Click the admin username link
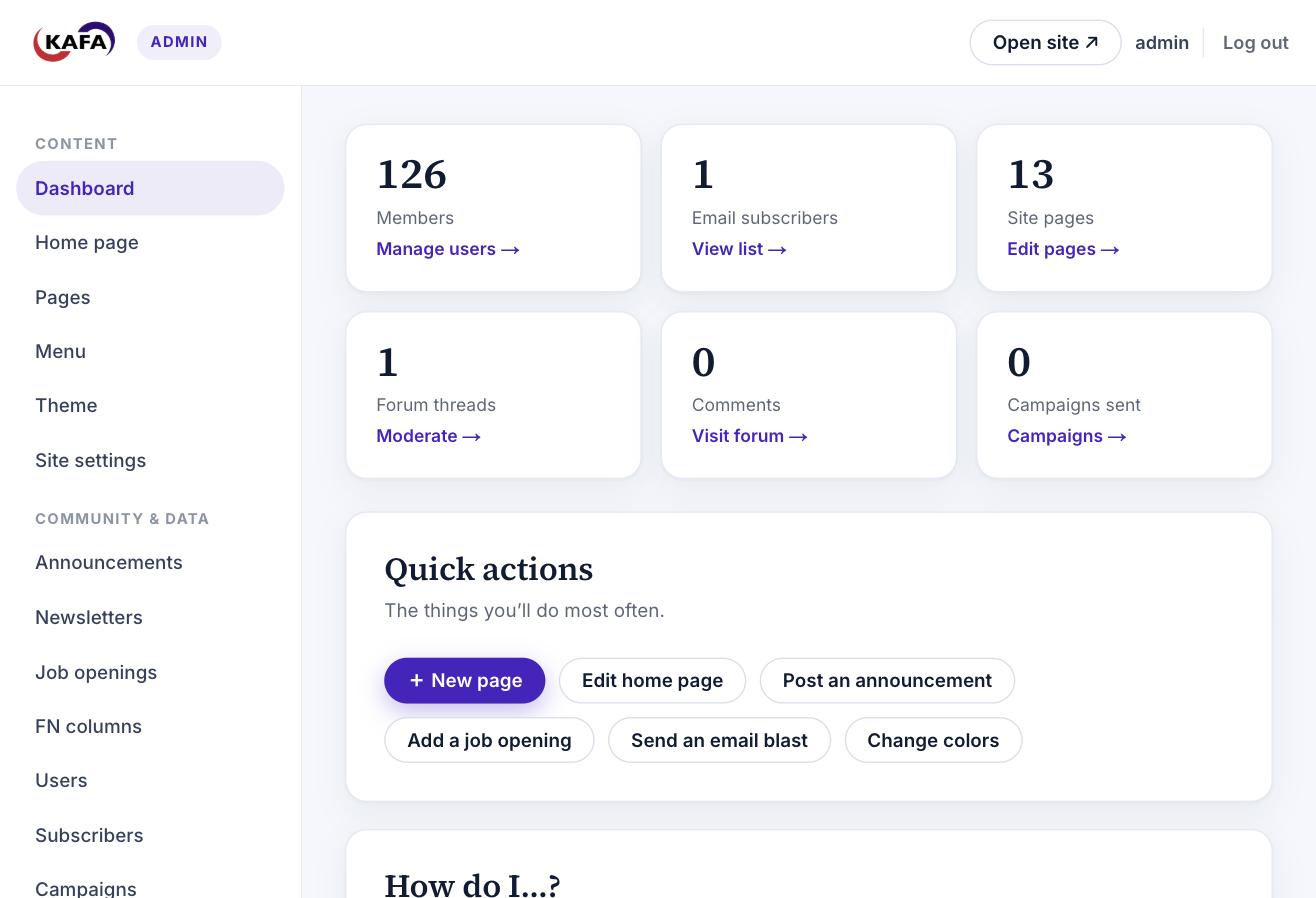This screenshot has width=1316, height=898. [1162, 42]
